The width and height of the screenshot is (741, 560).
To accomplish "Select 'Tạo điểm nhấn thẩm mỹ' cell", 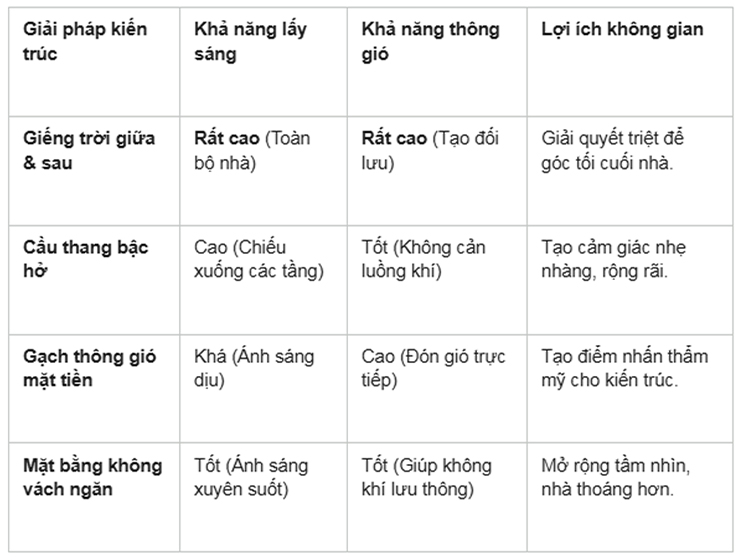I will (x=630, y=389).
